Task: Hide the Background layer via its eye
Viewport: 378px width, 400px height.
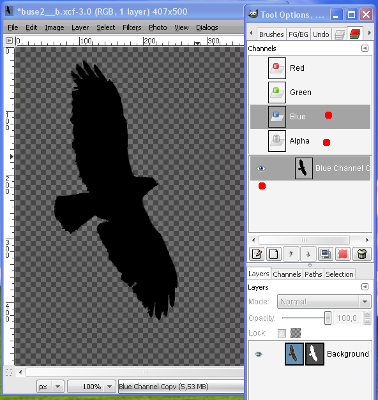Action: pos(259,354)
